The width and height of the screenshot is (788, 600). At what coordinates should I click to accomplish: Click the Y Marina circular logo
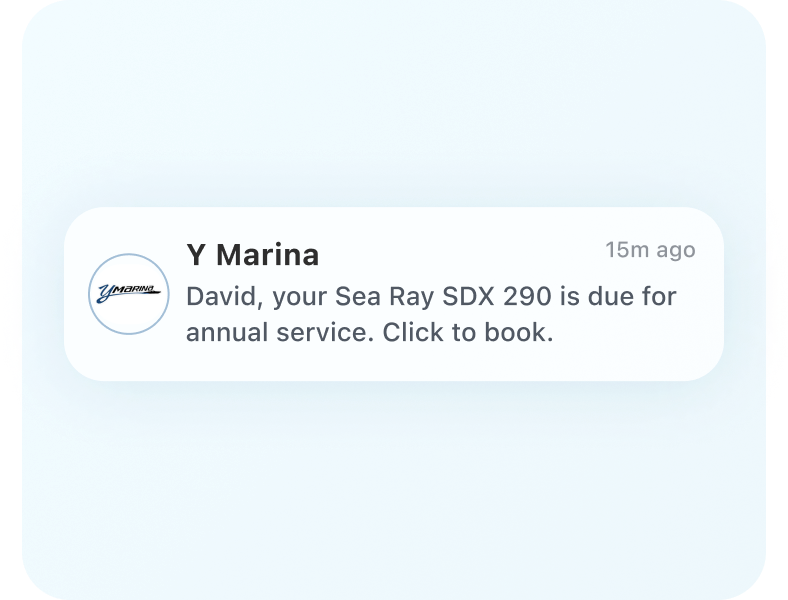[x=129, y=294]
